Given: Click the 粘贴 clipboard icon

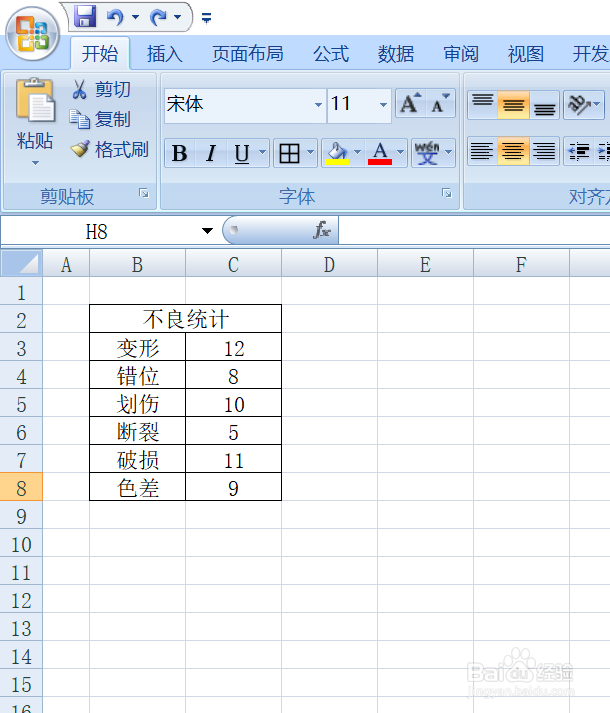Looking at the screenshot, I should (35, 100).
